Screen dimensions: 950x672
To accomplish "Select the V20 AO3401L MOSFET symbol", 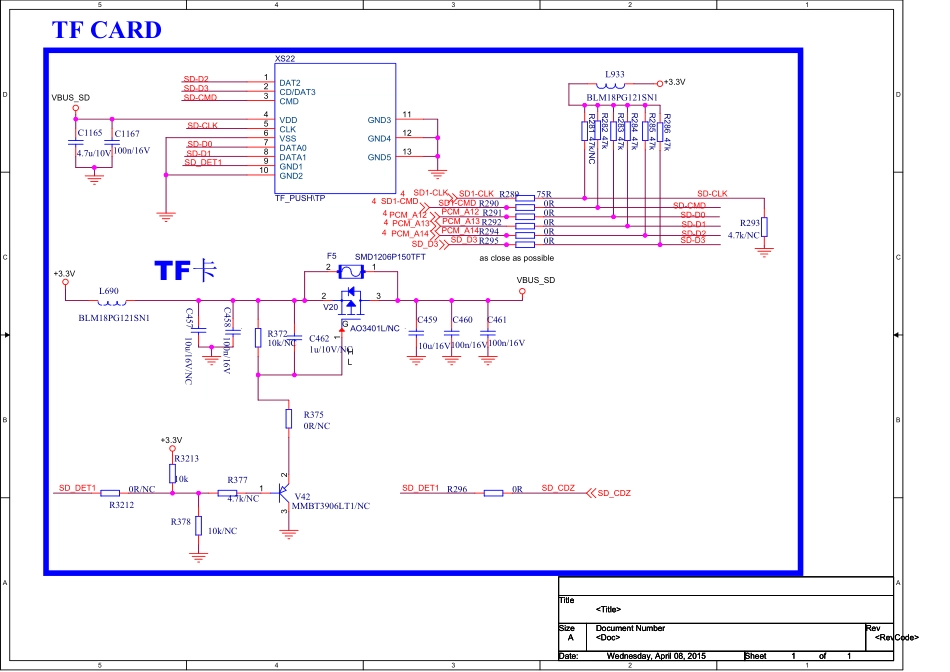I will pyautogui.click(x=351, y=298).
